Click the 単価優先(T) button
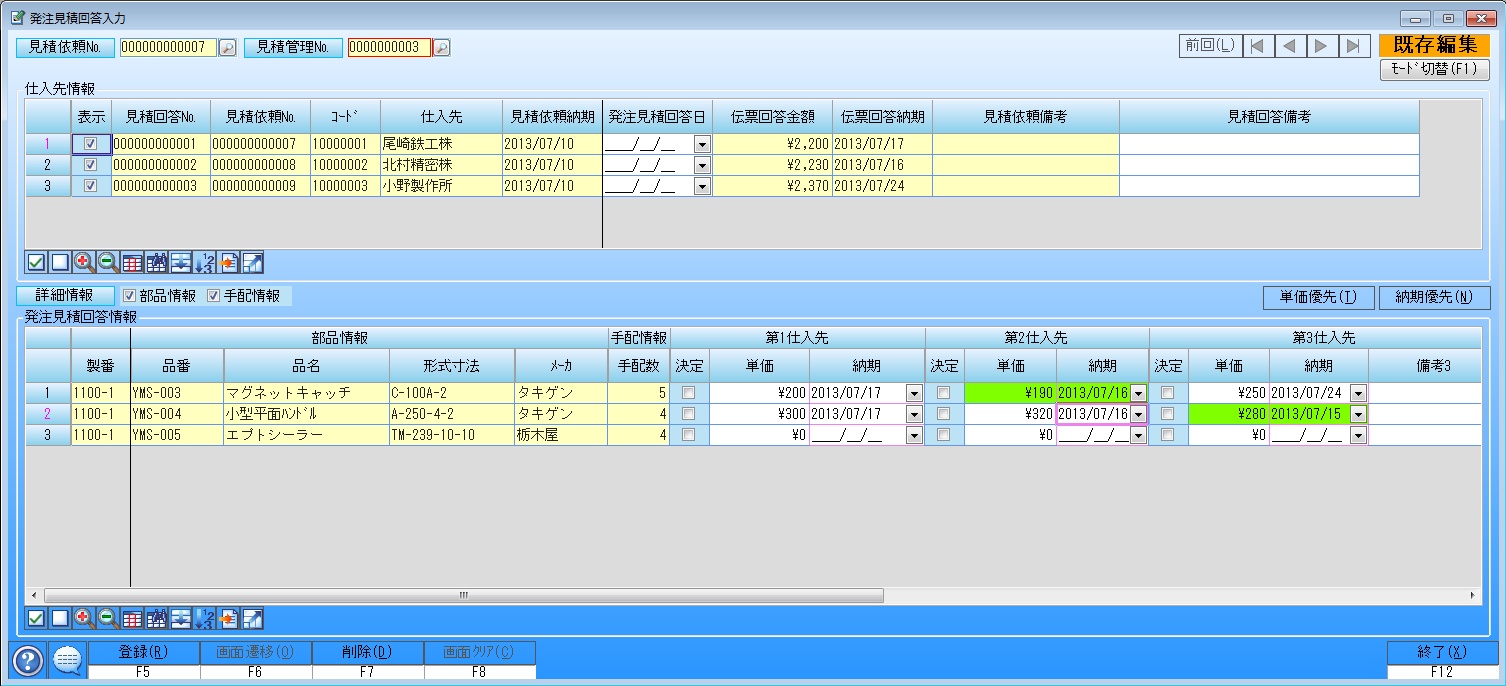 1319,297
